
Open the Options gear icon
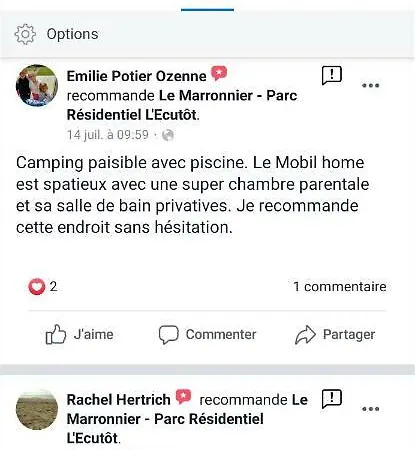[x=25, y=34]
